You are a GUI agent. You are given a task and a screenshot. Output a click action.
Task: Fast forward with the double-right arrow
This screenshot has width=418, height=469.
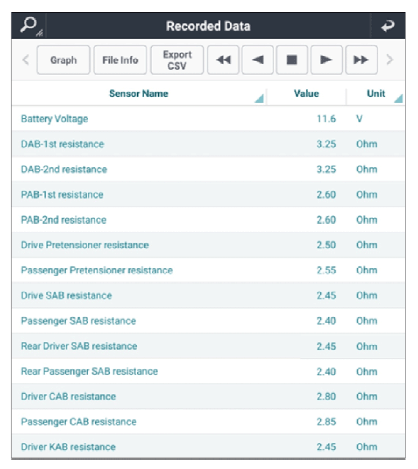coord(361,60)
